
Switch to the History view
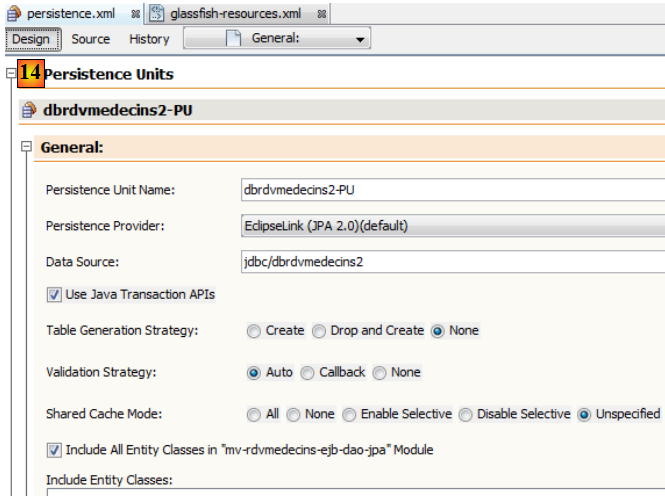click(149, 39)
